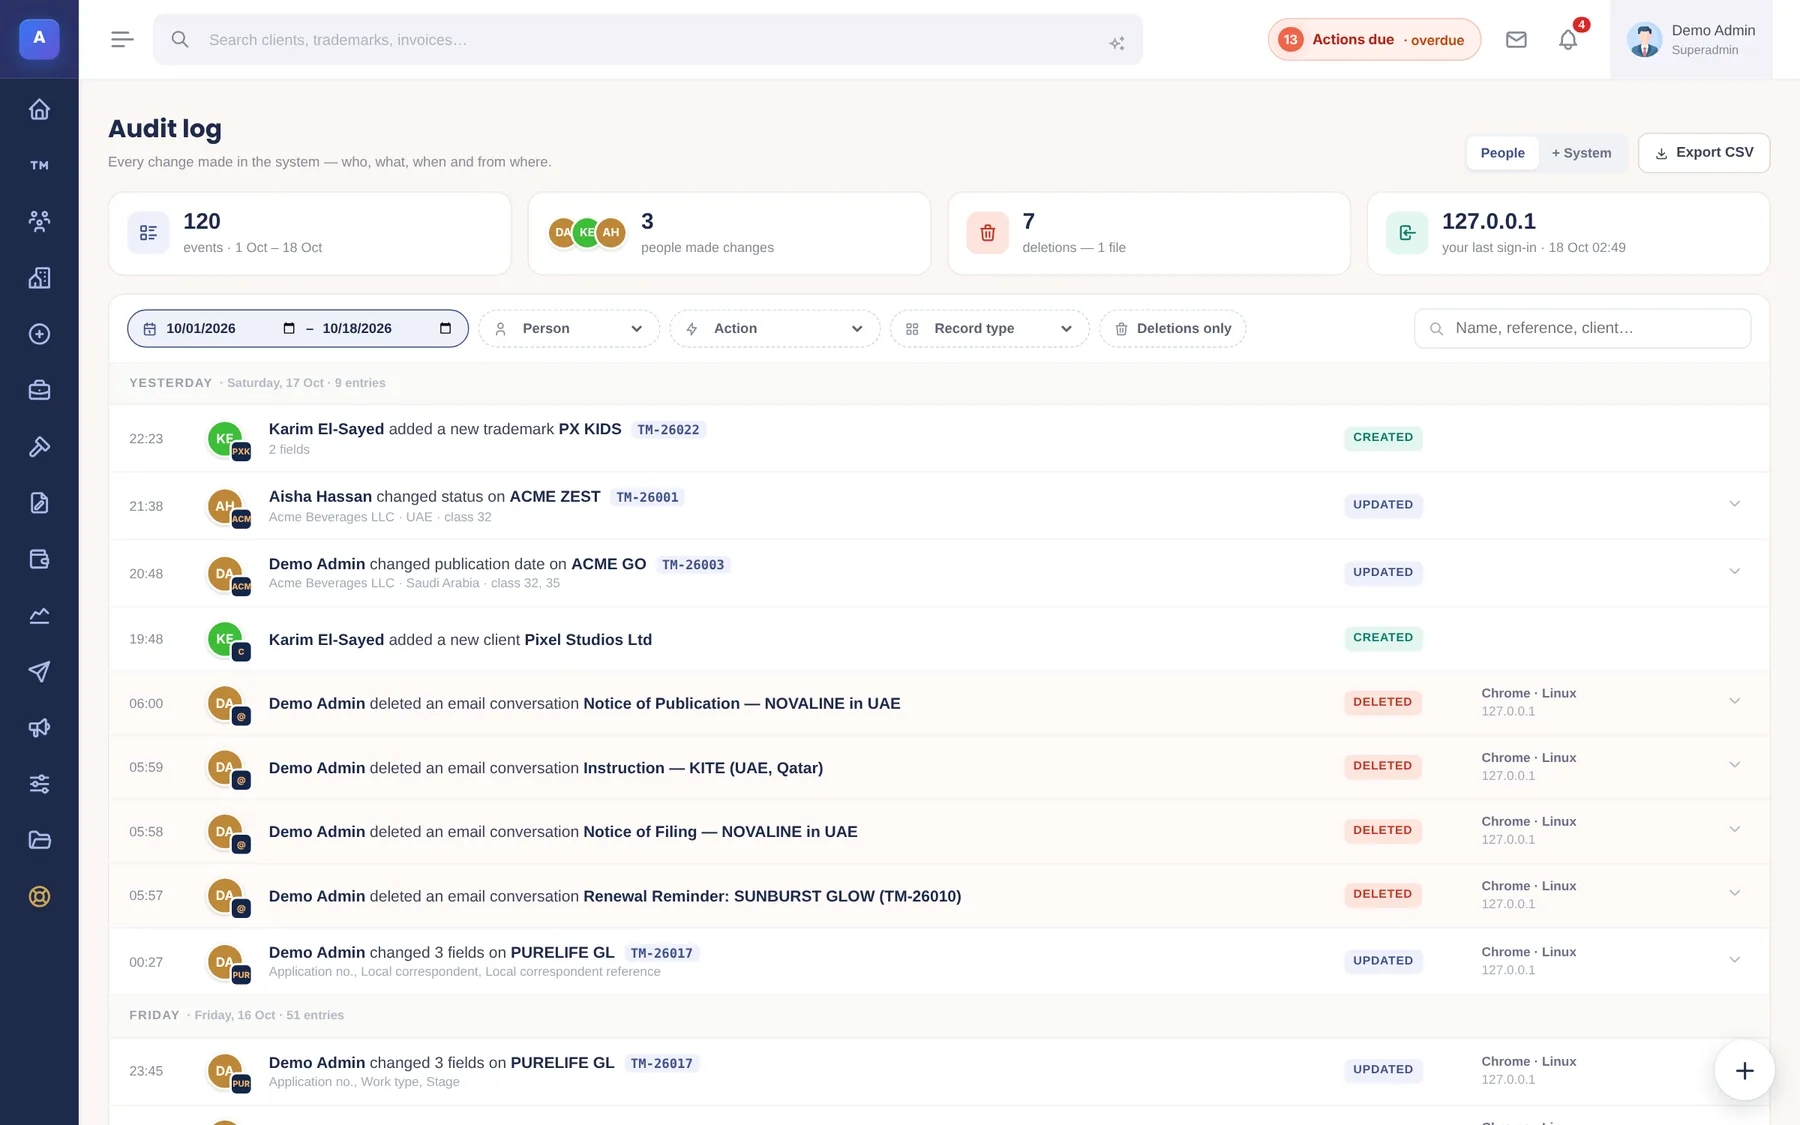Click the app logo A
This screenshot has height=1125, width=1800.
[x=39, y=39]
